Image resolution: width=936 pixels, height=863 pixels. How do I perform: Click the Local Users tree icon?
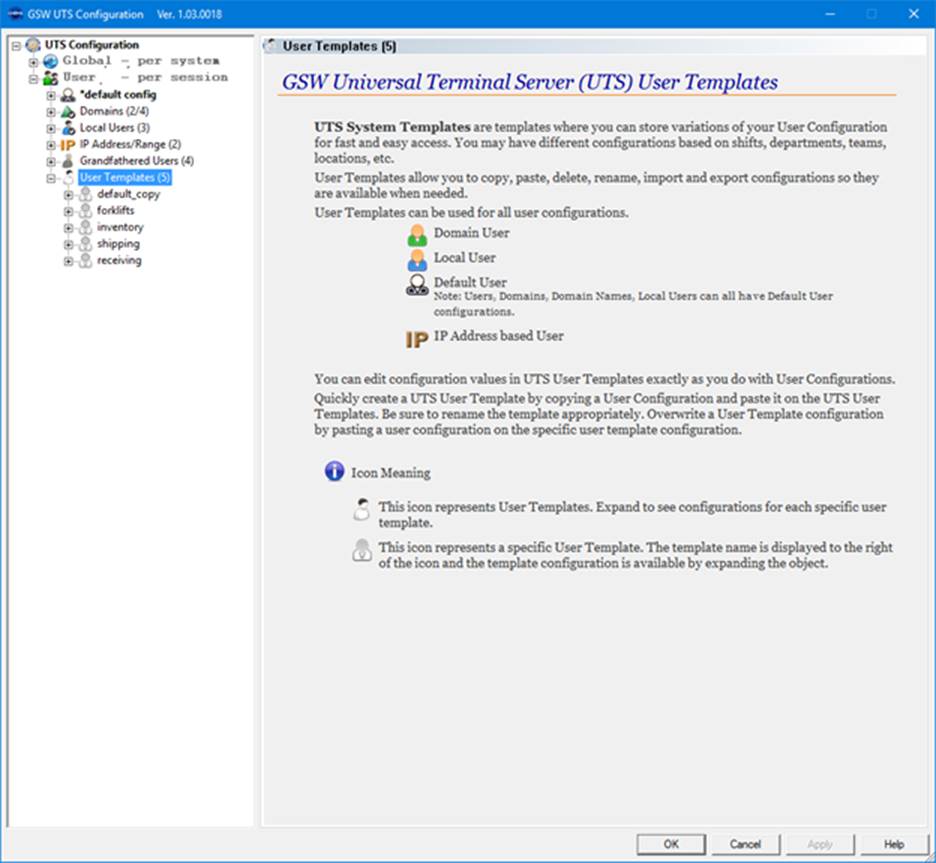[x=69, y=128]
